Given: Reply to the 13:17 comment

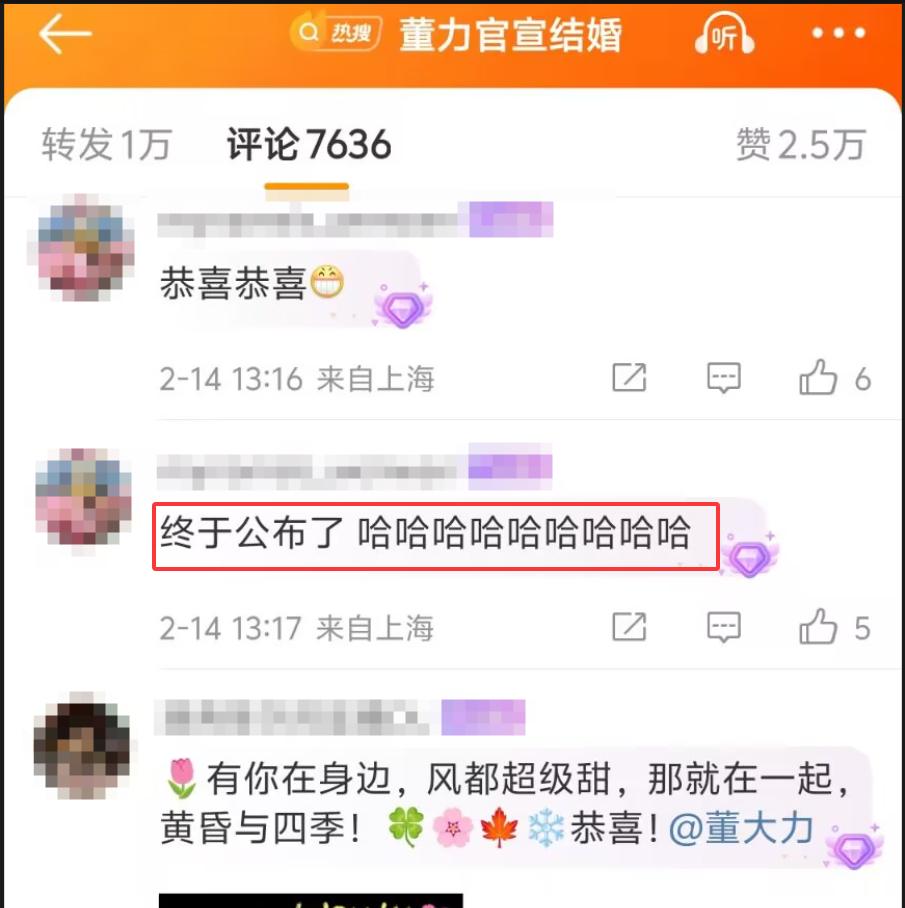Looking at the screenshot, I should (x=724, y=627).
